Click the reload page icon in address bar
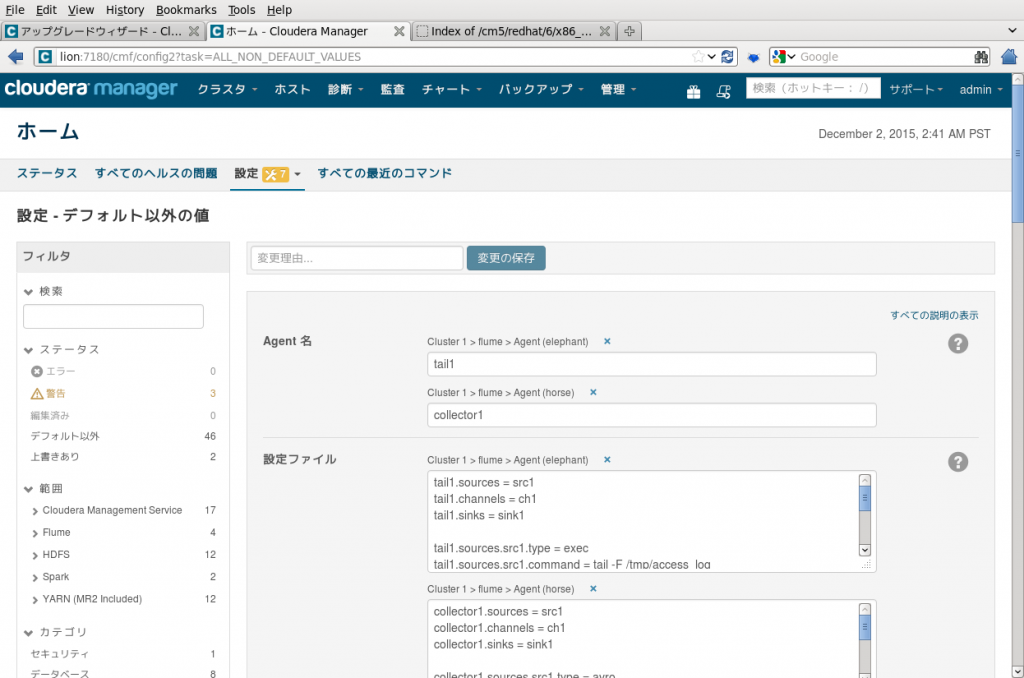The image size is (1024, 678). 728,57
